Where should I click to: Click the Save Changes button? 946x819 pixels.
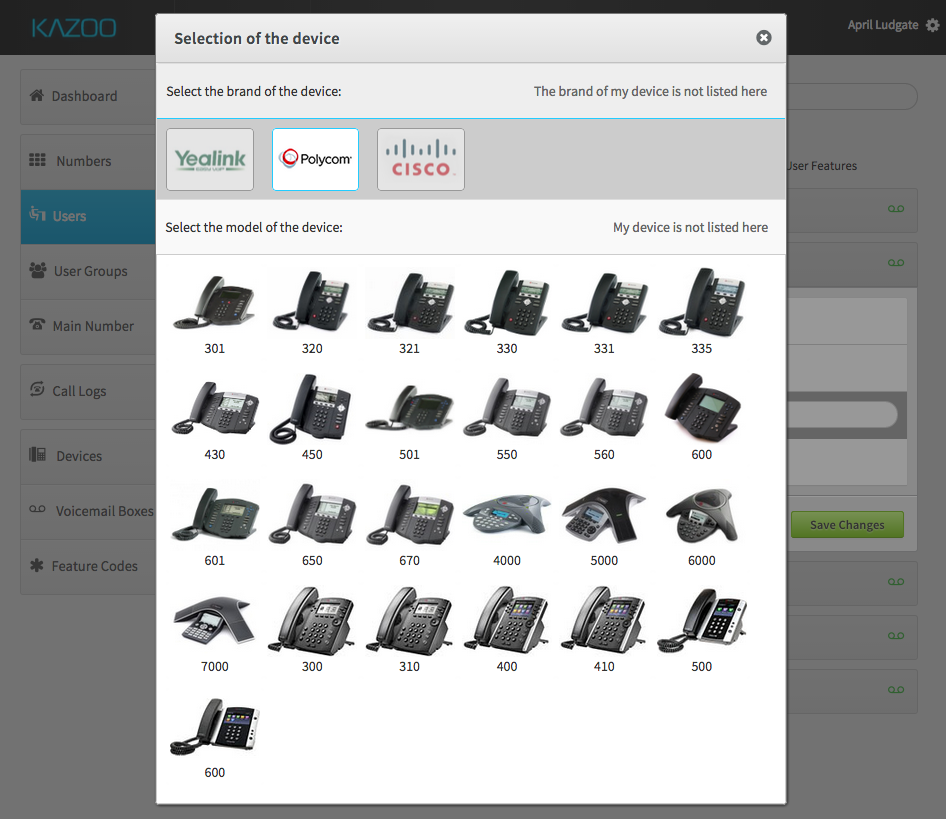[847, 525]
